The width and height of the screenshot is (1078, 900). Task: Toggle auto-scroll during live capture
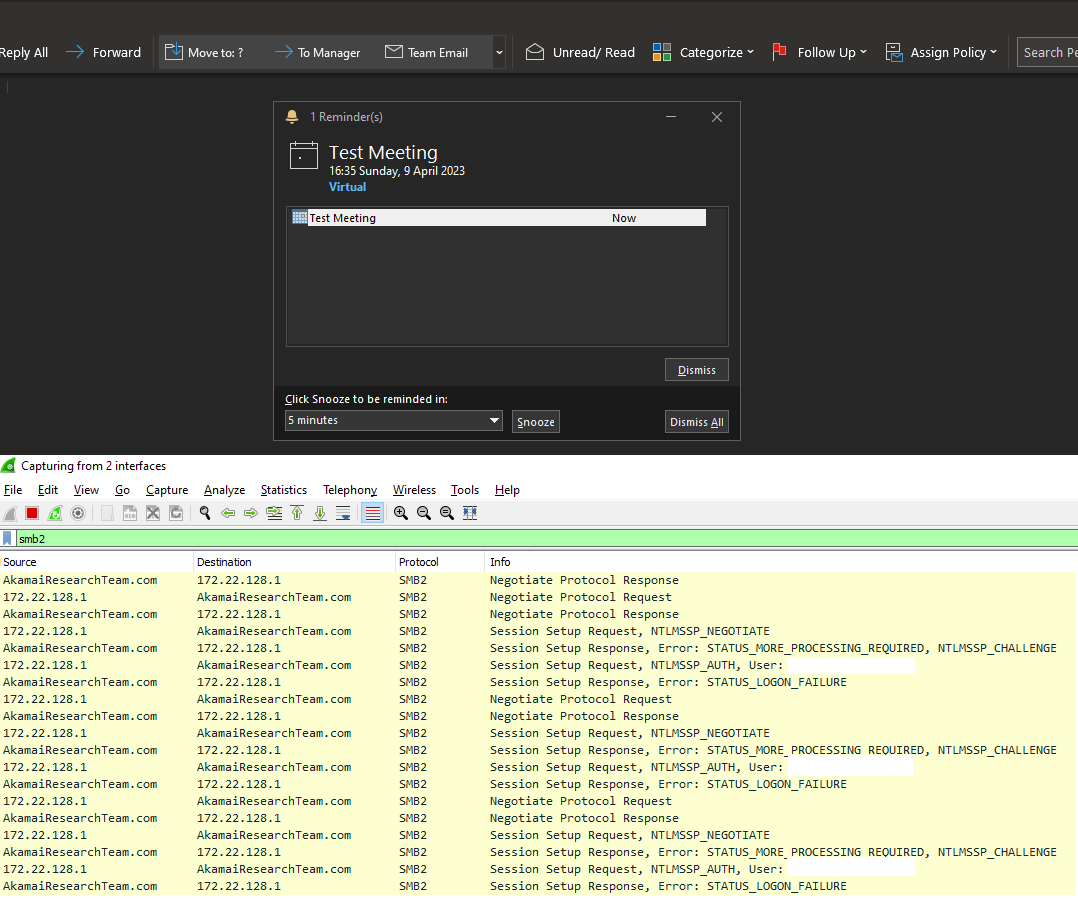click(343, 513)
